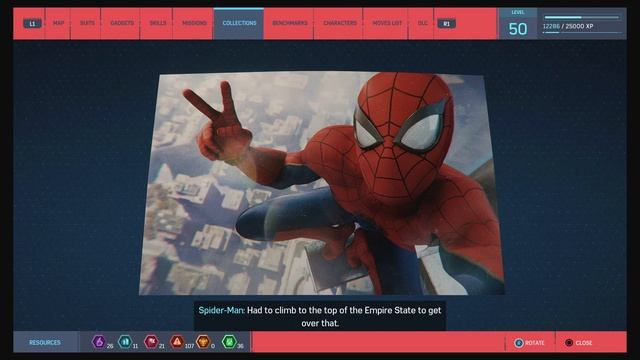Select the Collections tab
This screenshot has height=360, width=640.
click(239, 23)
